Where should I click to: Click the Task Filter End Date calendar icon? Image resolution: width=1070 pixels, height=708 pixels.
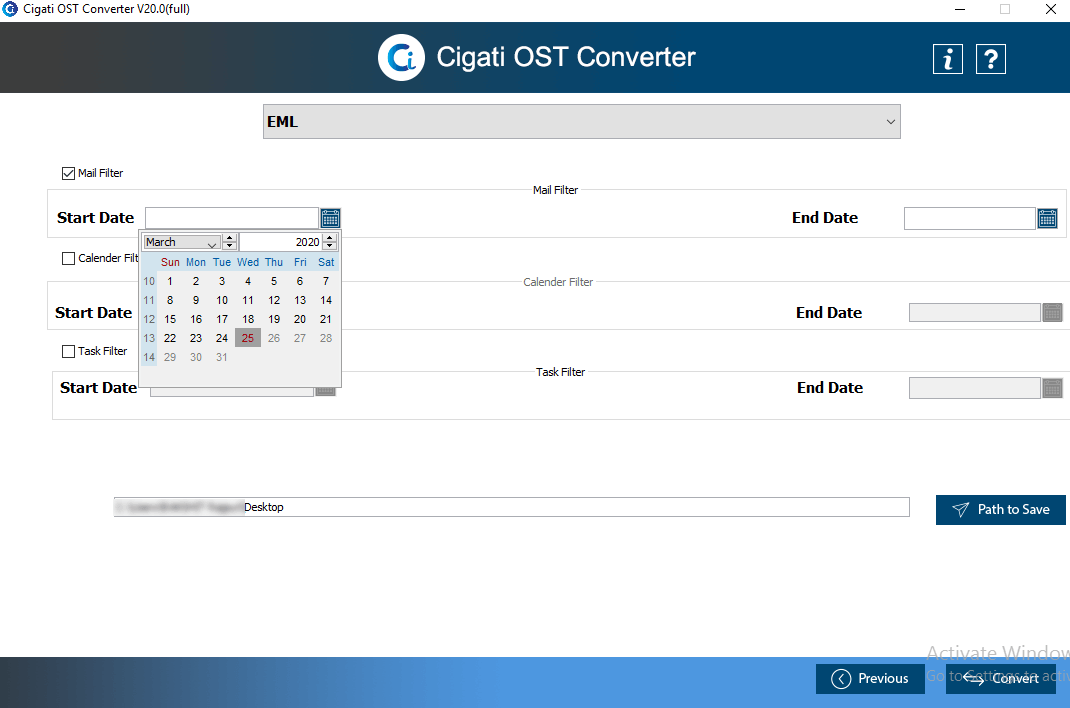[x=1052, y=388]
